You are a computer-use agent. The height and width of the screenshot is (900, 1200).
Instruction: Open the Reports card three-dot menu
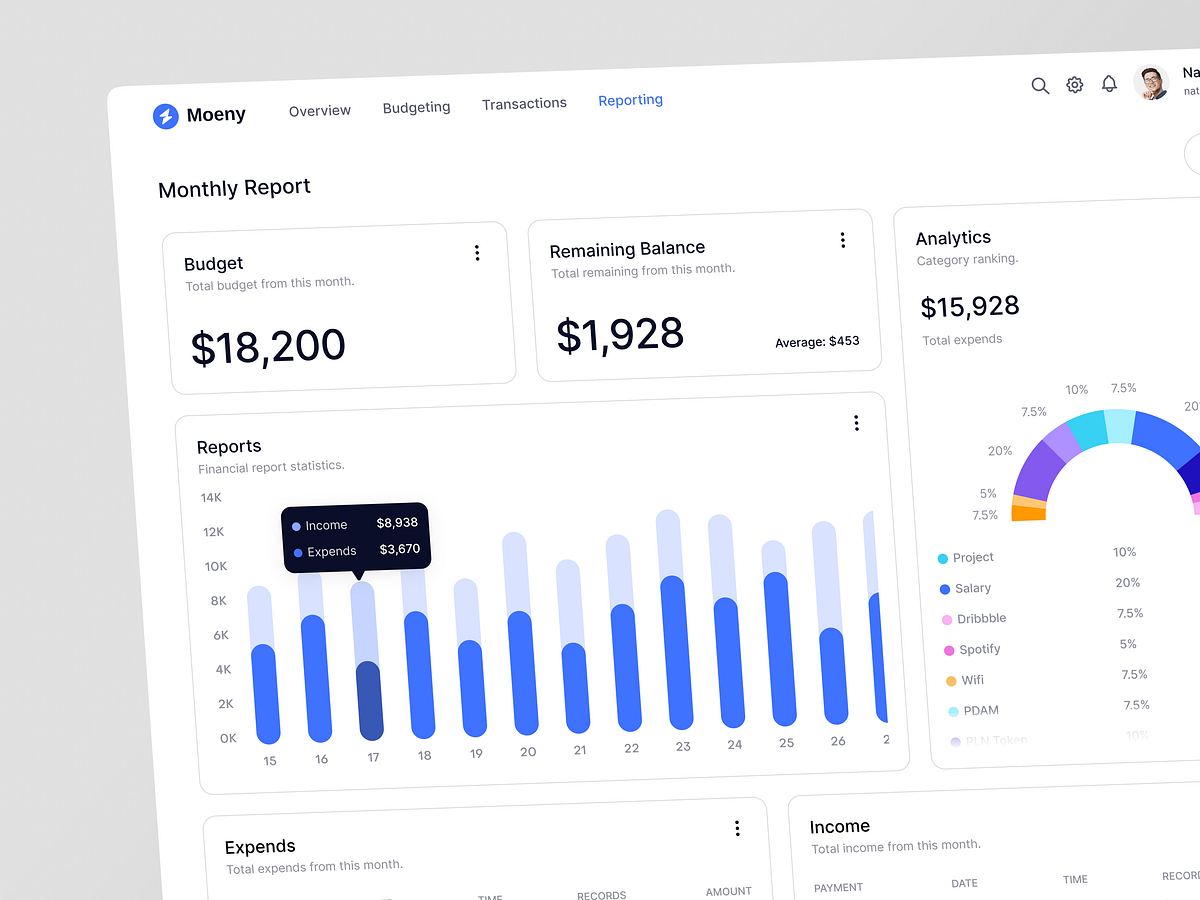857,423
